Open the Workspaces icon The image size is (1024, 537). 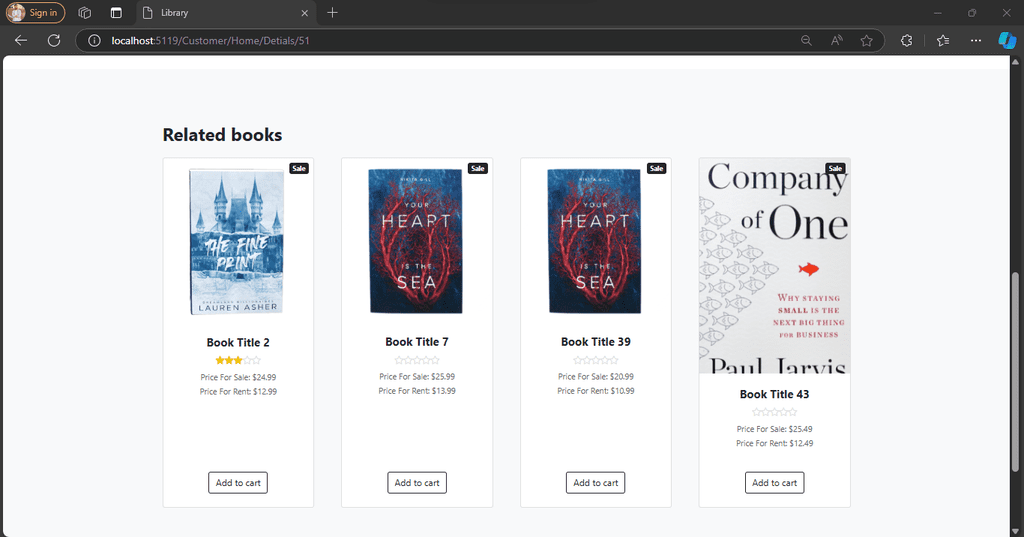coord(84,12)
